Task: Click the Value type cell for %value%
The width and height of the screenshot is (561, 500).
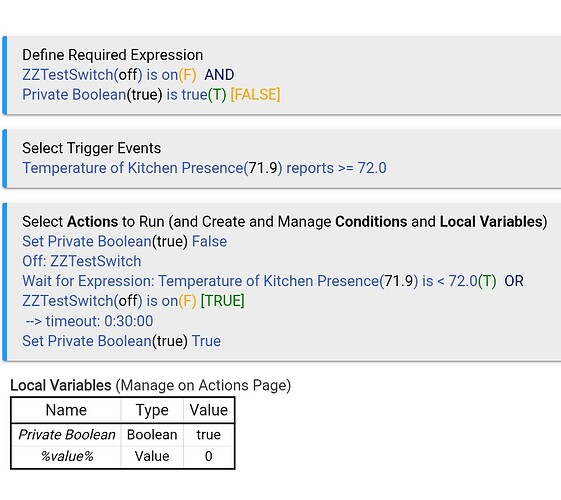Action: click(x=152, y=457)
